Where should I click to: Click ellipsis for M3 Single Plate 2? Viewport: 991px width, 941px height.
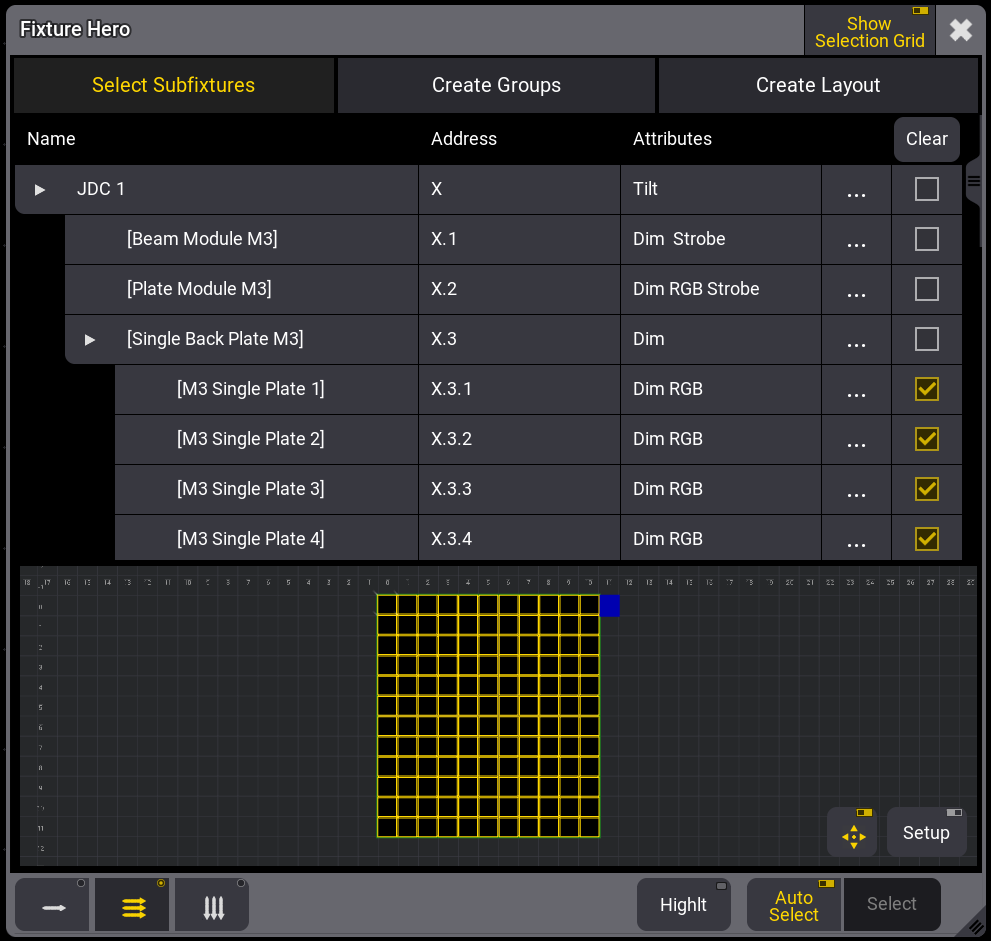[856, 440]
